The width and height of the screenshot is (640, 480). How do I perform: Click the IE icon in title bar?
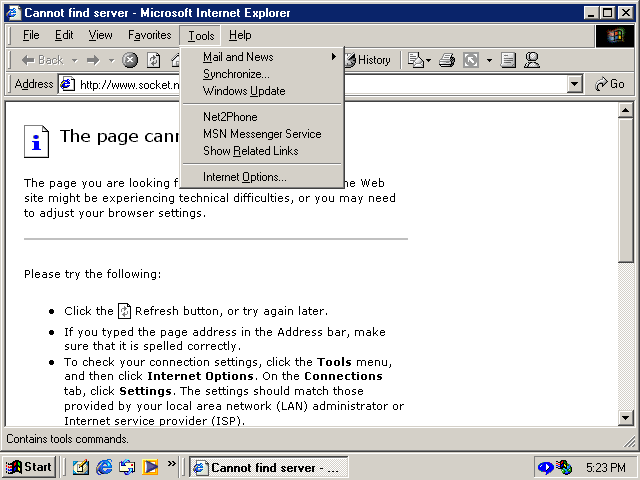coord(13,13)
